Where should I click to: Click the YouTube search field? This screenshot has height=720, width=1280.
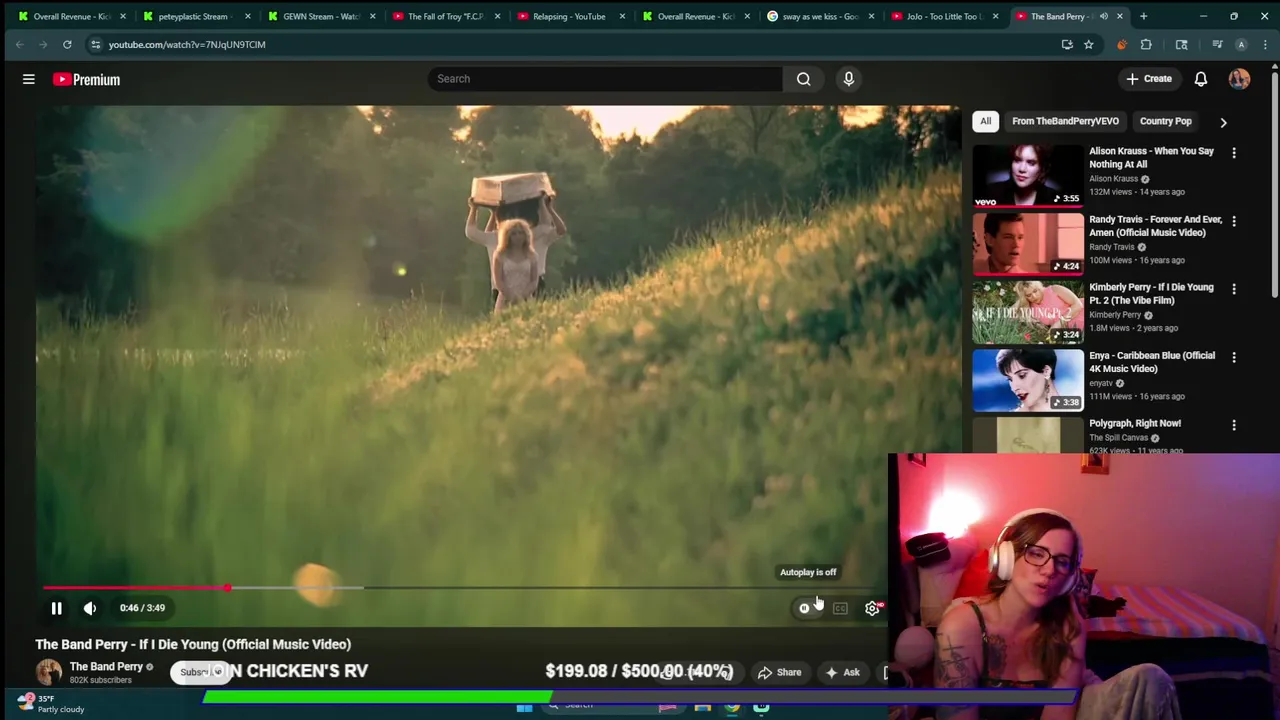click(x=605, y=79)
